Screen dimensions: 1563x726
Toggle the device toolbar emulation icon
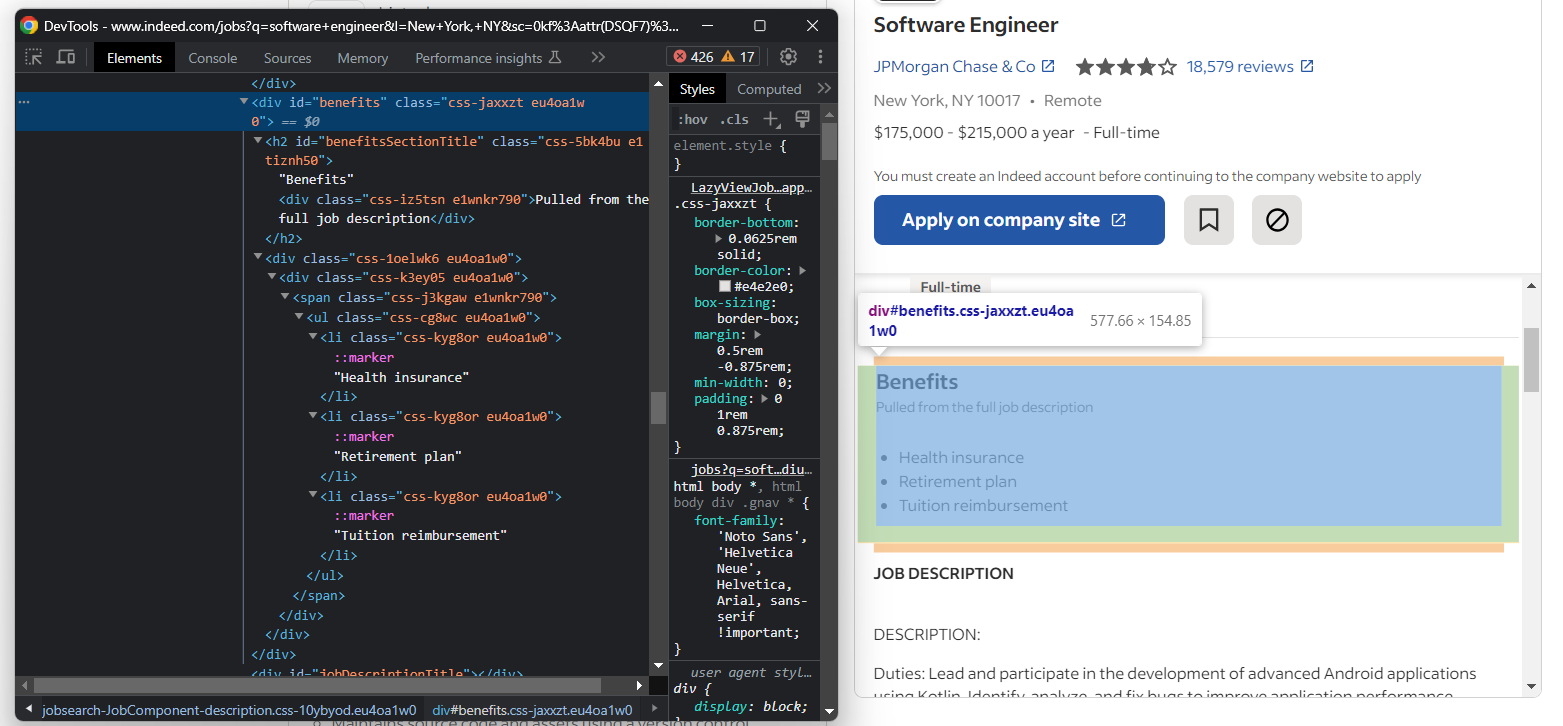[x=66, y=58]
